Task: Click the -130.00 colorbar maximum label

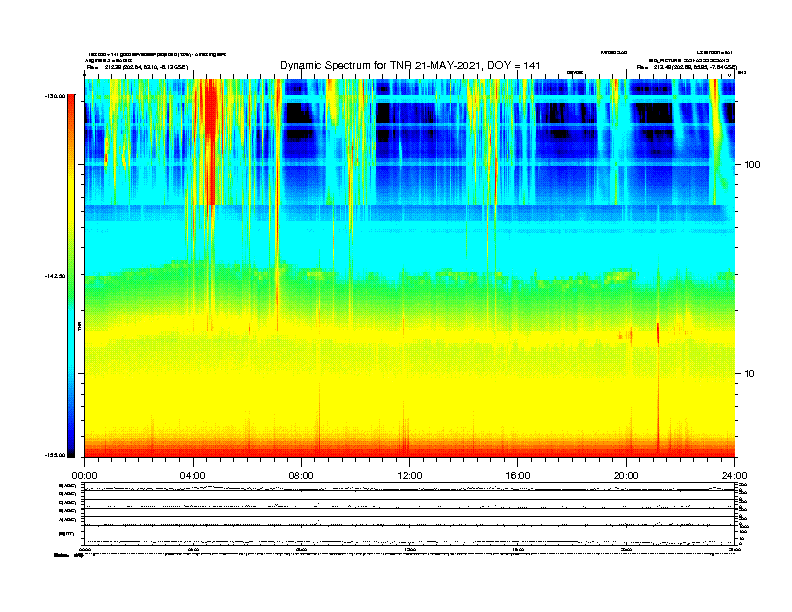Action: pos(55,96)
